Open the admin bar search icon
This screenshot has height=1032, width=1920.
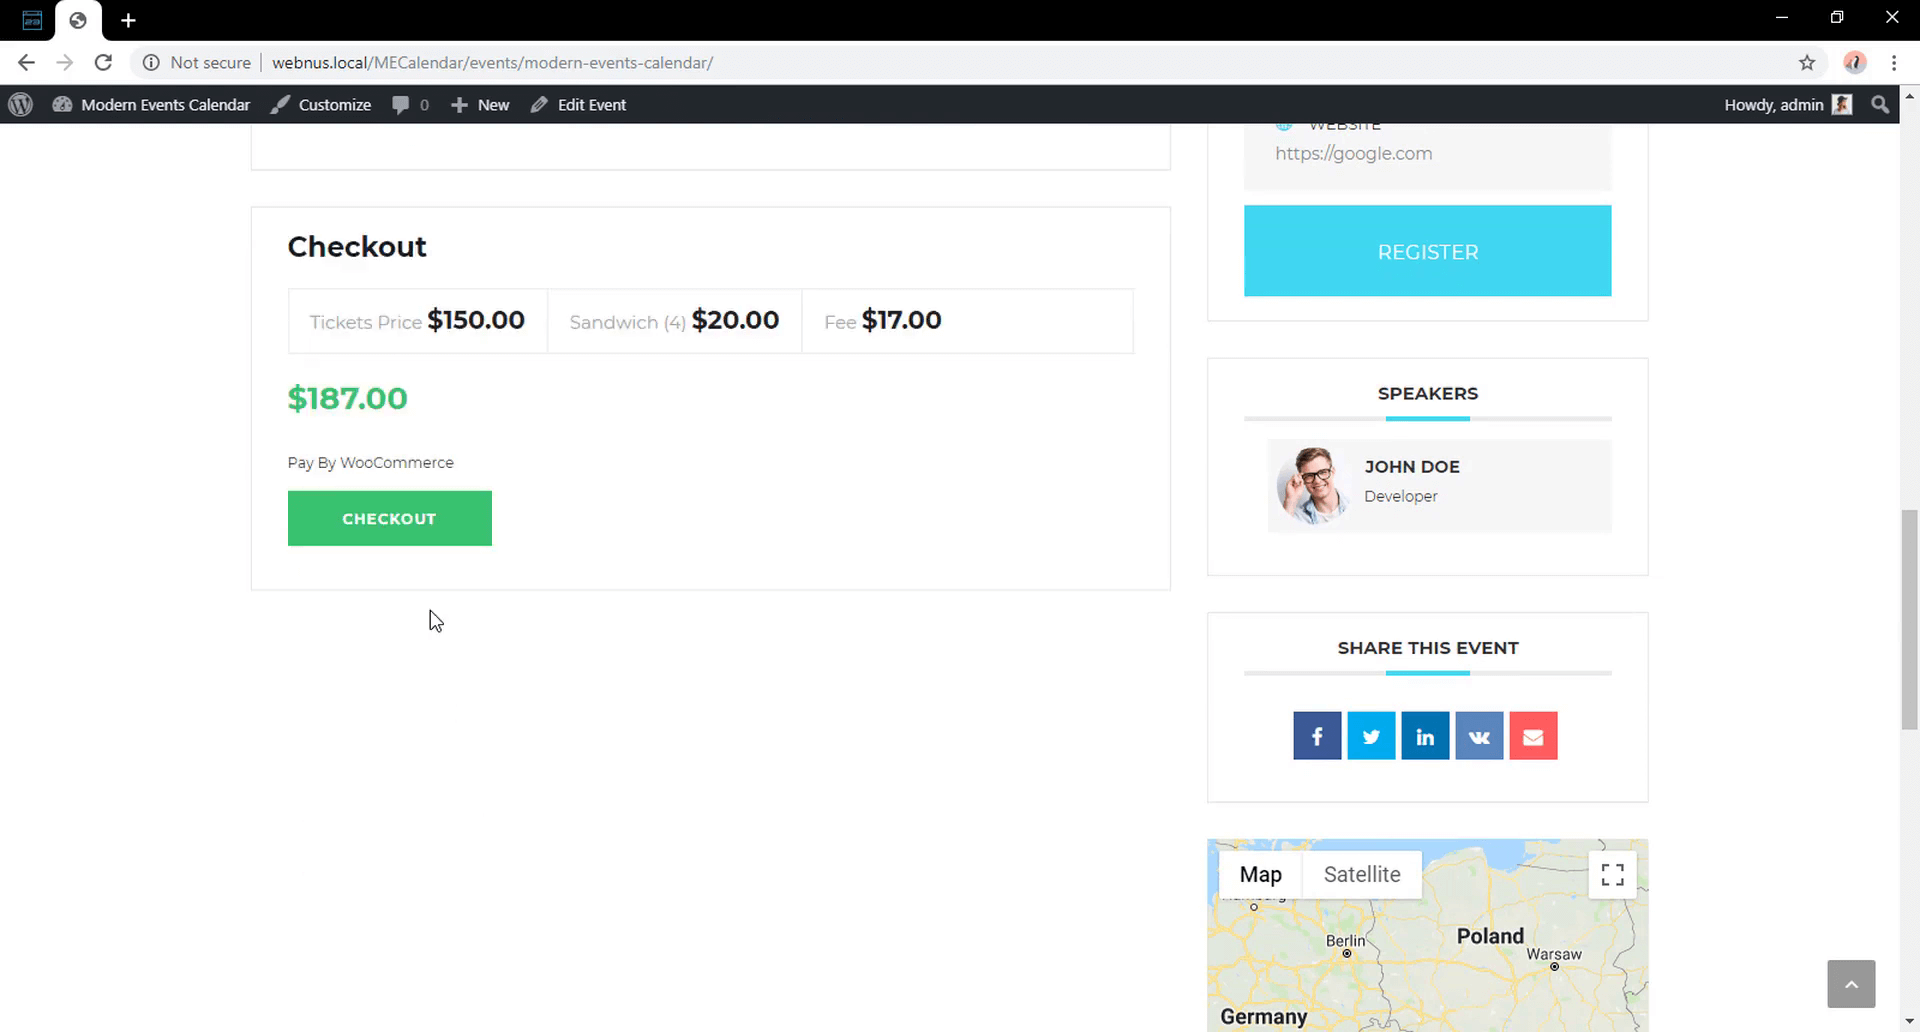point(1880,104)
